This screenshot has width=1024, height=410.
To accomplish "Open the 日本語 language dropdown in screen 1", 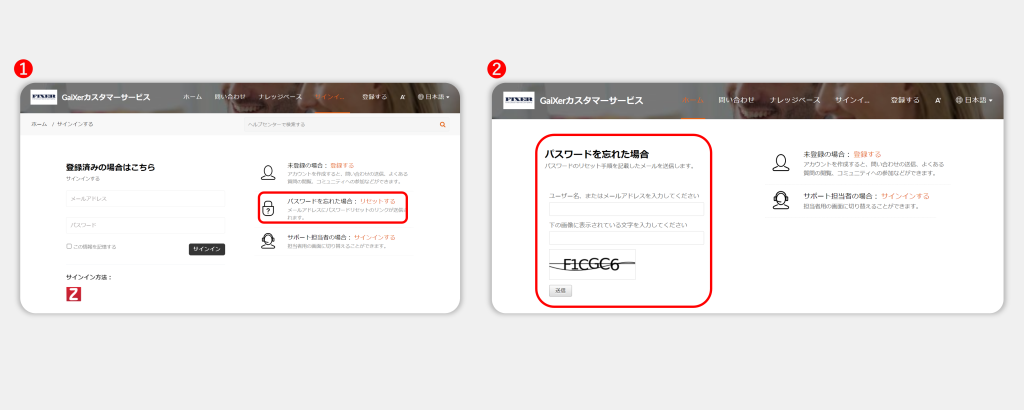I will 432,97.
